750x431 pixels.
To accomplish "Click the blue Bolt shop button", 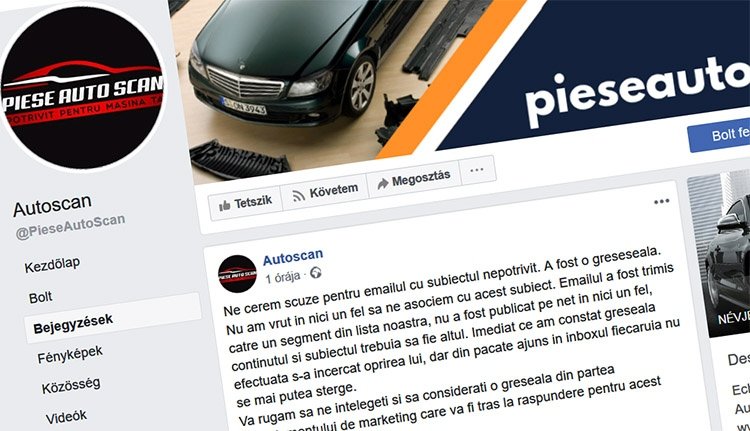I will point(719,135).
